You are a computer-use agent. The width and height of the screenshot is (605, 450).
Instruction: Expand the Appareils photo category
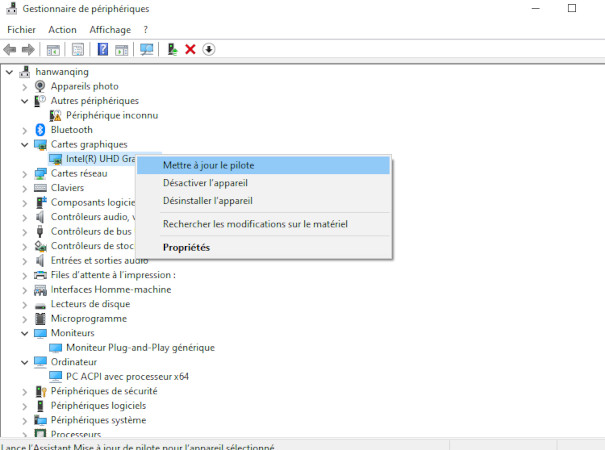click(x=25, y=86)
